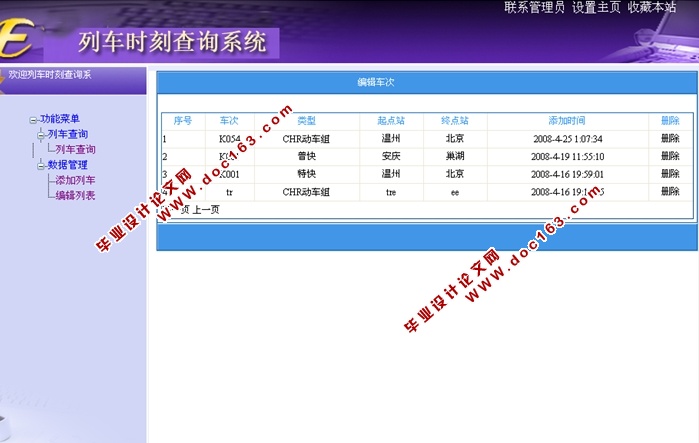Click the 添加时间 column header
The height and width of the screenshot is (443, 699).
click(x=567, y=120)
